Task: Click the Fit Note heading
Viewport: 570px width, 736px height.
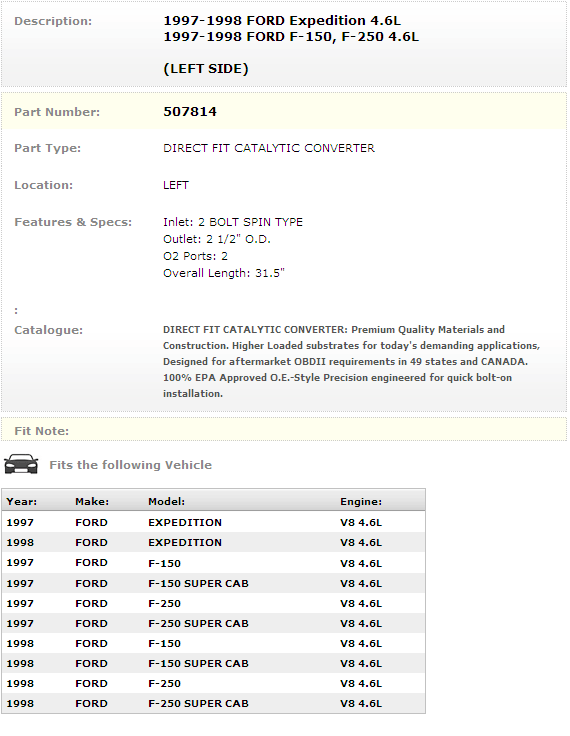Action: point(41,431)
